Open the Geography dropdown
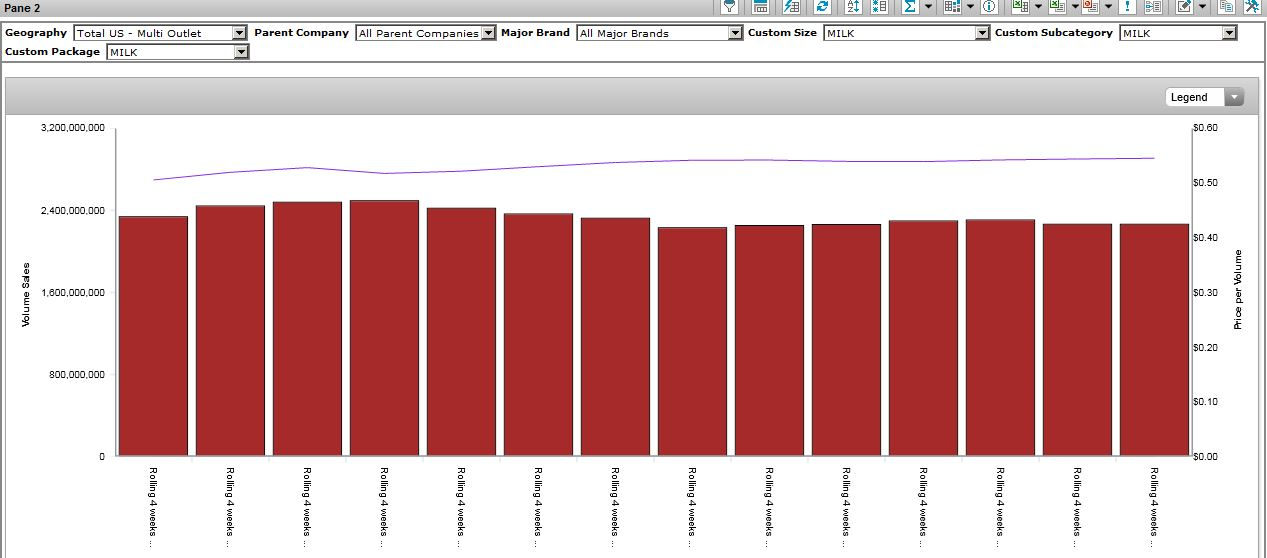 tap(239, 33)
